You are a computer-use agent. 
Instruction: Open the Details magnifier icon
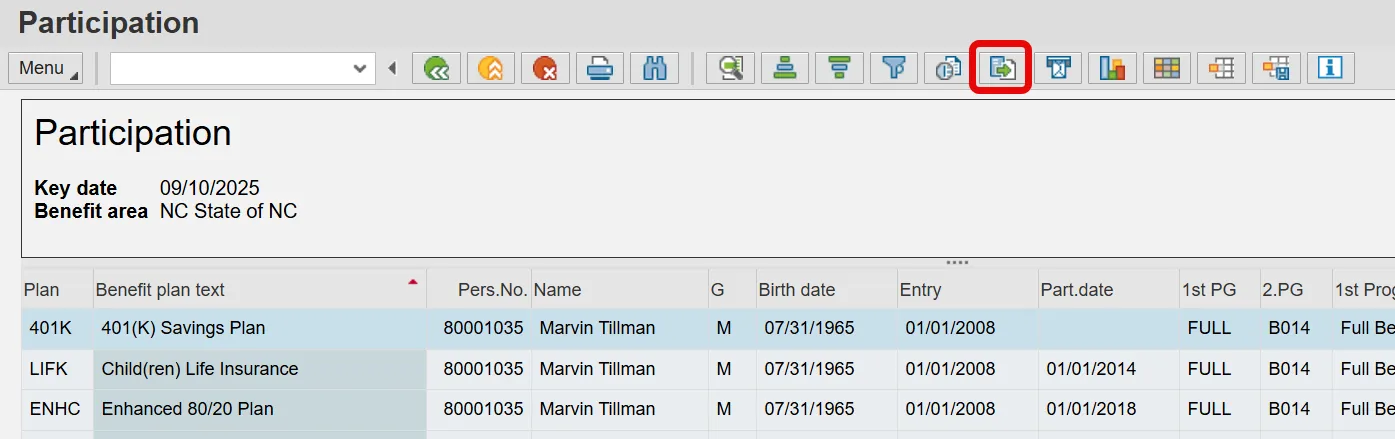coord(731,68)
